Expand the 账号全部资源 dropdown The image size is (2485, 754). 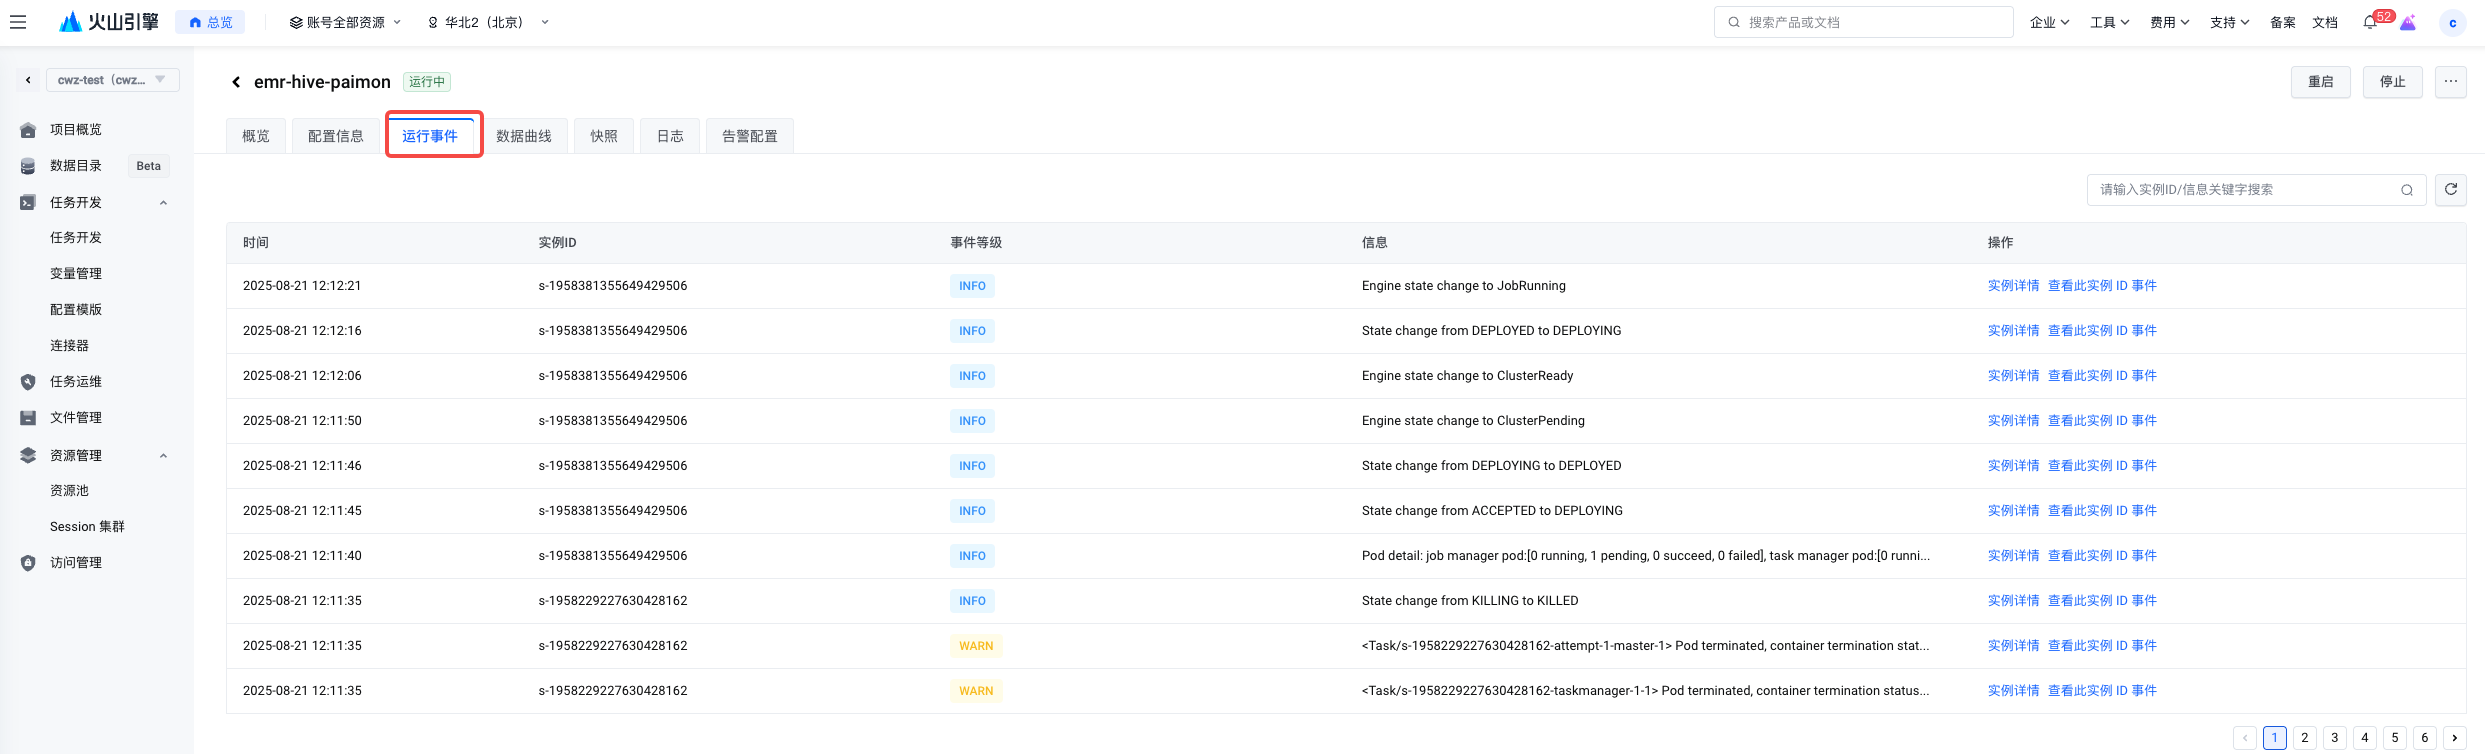(345, 22)
